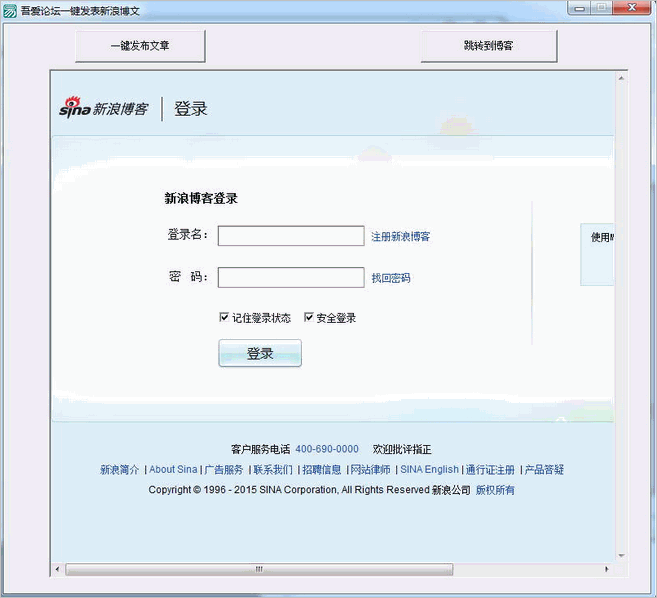The width and height of the screenshot is (657, 598).
Task: Close the application window
Action: click(633, 8)
